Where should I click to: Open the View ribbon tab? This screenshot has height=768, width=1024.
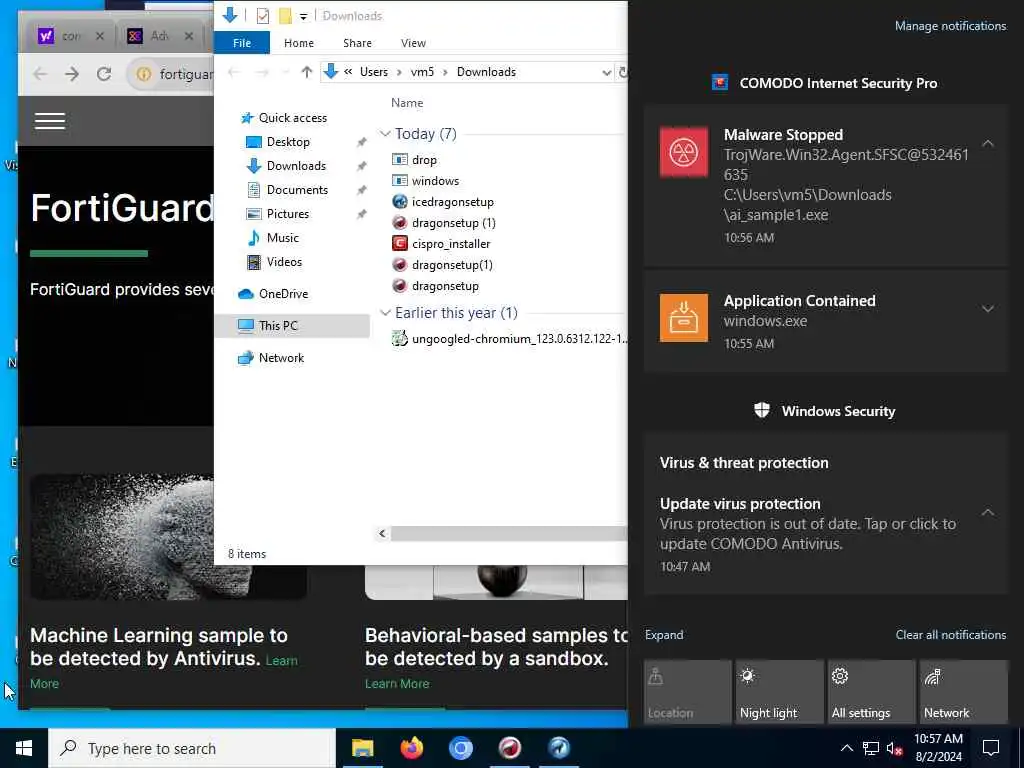tap(413, 43)
